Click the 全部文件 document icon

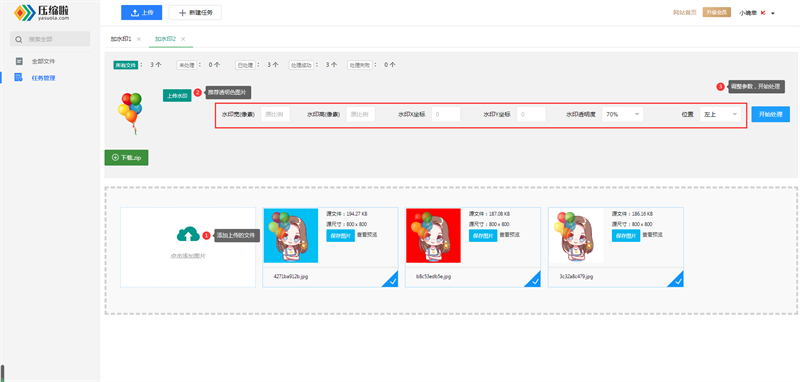tap(19, 61)
